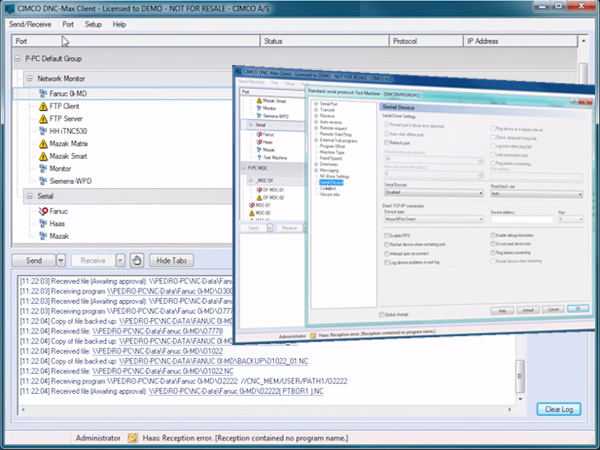
Task: Click the Status column header
Action: pyautogui.click(x=324, y=41)
